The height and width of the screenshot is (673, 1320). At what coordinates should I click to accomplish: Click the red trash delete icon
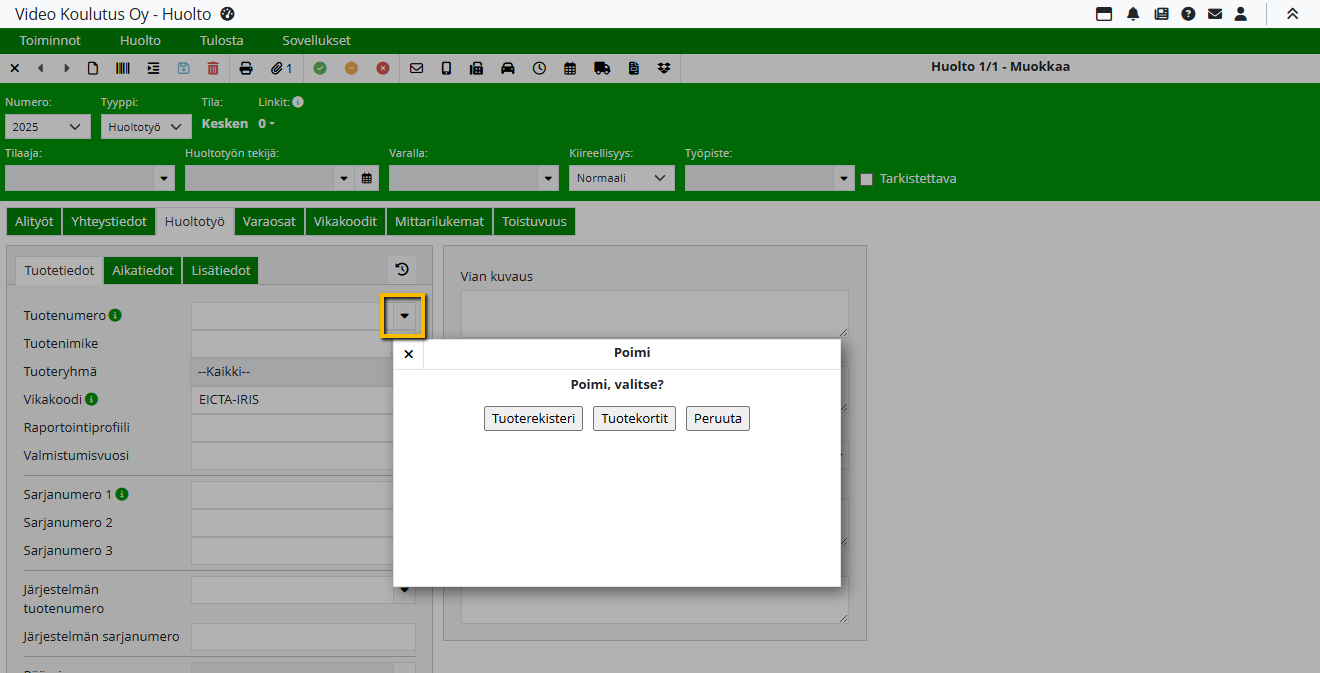(213, 68)
